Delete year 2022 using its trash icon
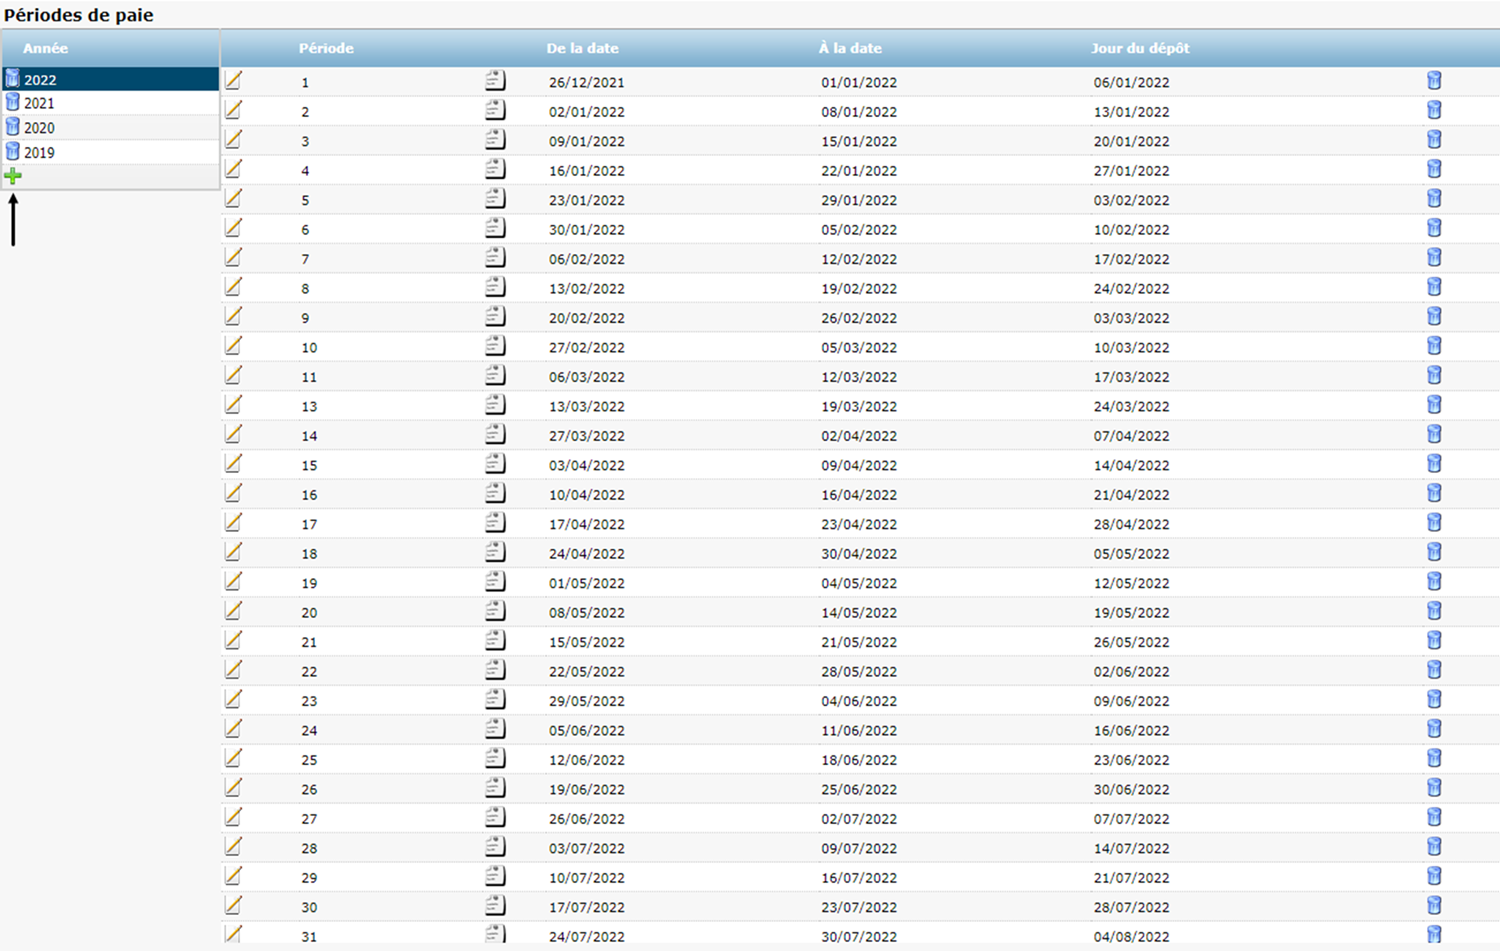This screenshot has height=951, width=1500. 12,79
